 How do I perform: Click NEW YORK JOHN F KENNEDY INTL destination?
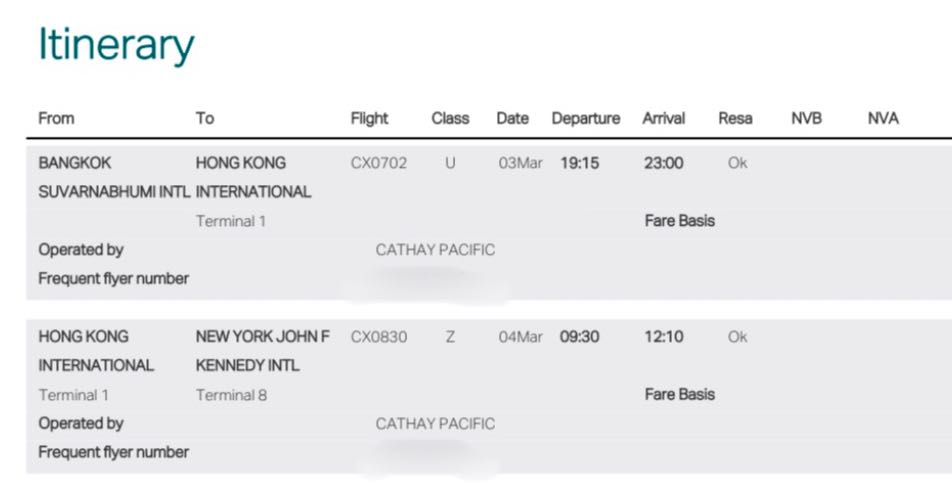[x=263, y=351]
